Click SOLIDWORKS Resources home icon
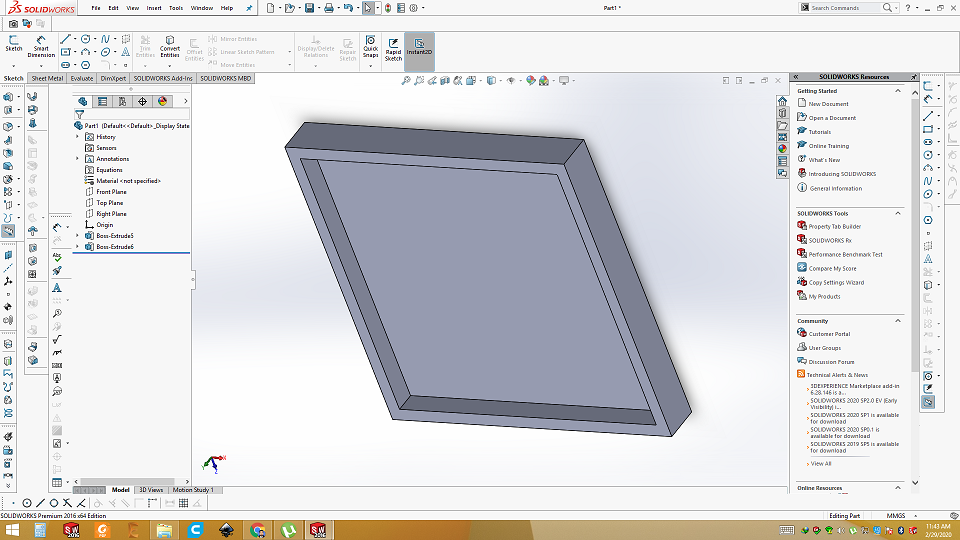Viewport: 960px width, 540px height. tap(782, 101)
